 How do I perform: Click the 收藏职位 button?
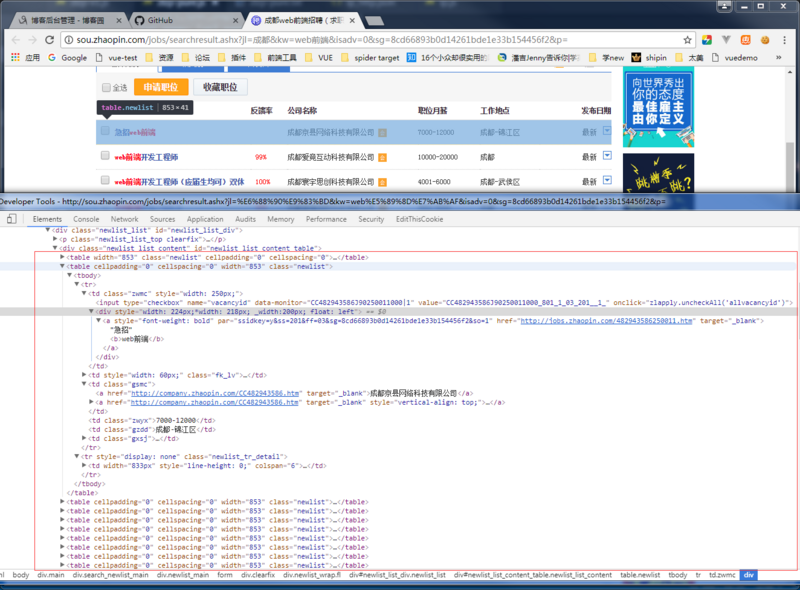(x=220, y=87)
